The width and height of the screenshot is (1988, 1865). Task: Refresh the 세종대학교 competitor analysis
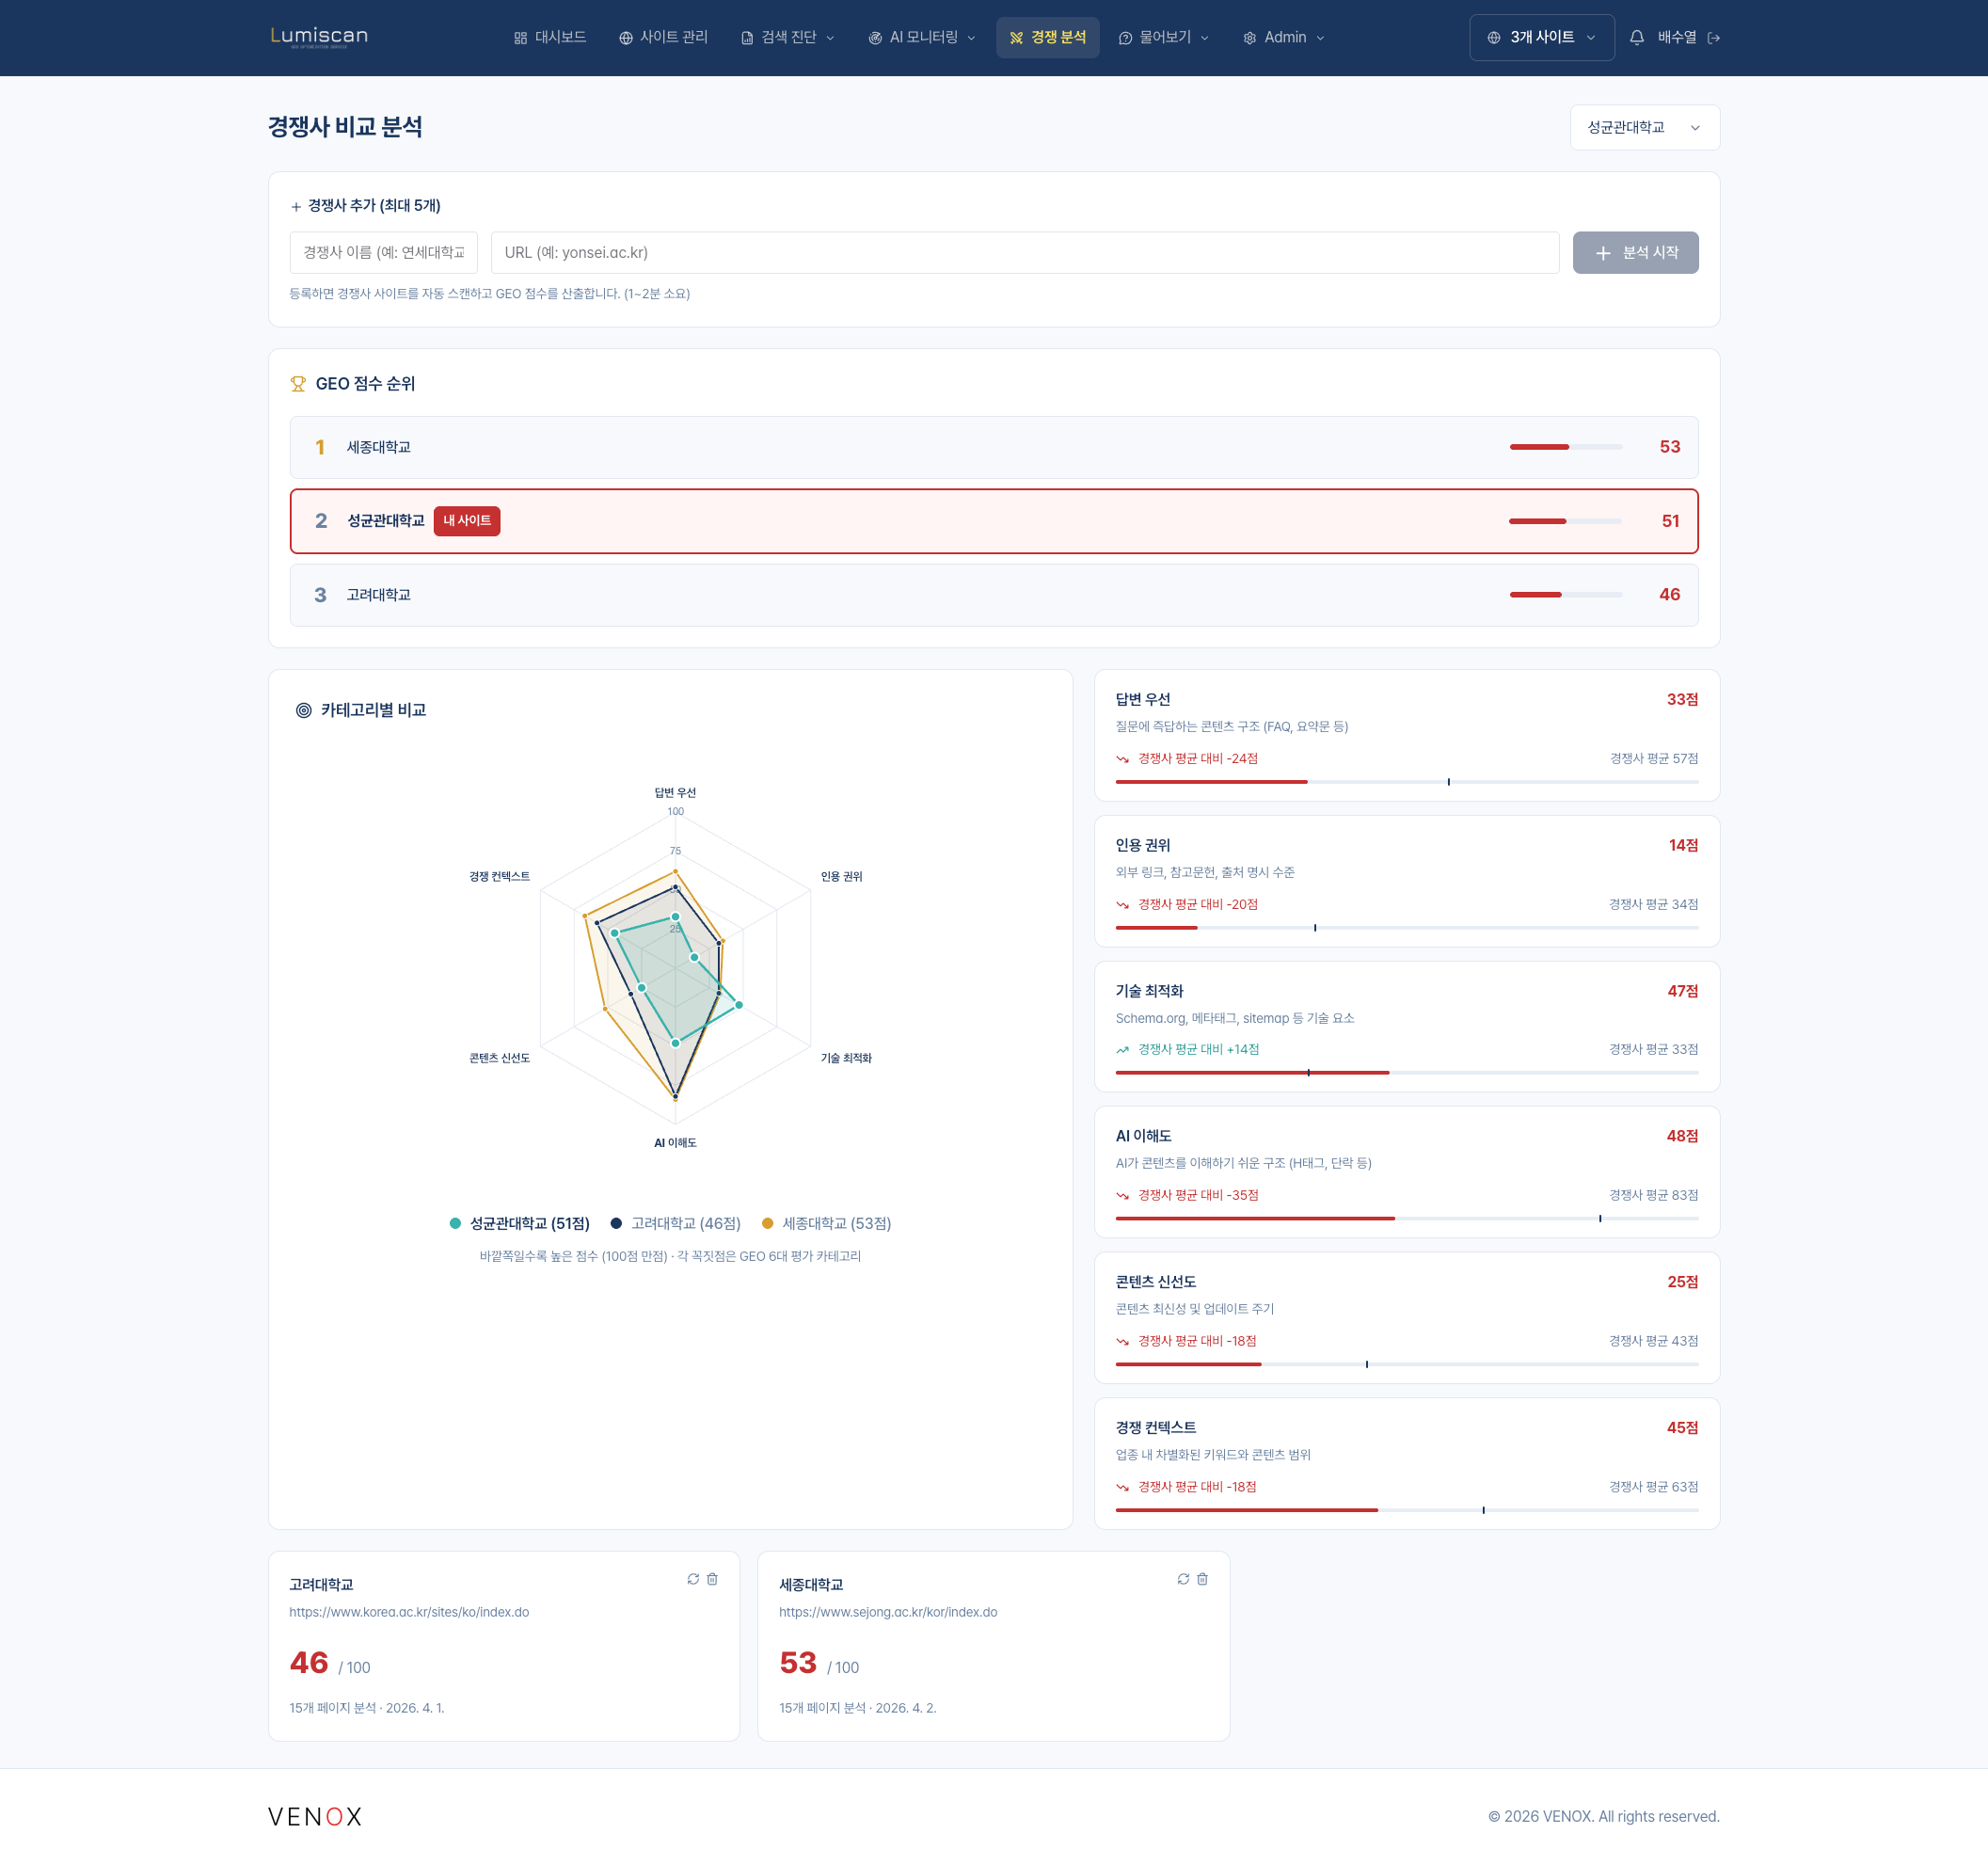1183,1578
